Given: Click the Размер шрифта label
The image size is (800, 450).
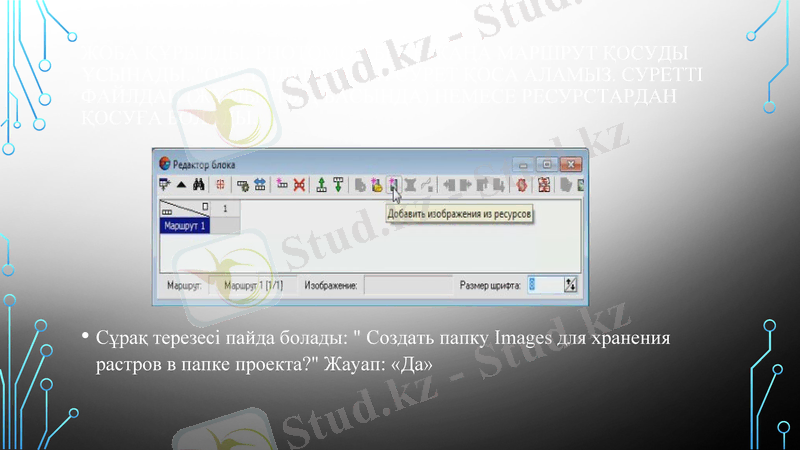Looking at the screenshot, I should pos(490,286).
